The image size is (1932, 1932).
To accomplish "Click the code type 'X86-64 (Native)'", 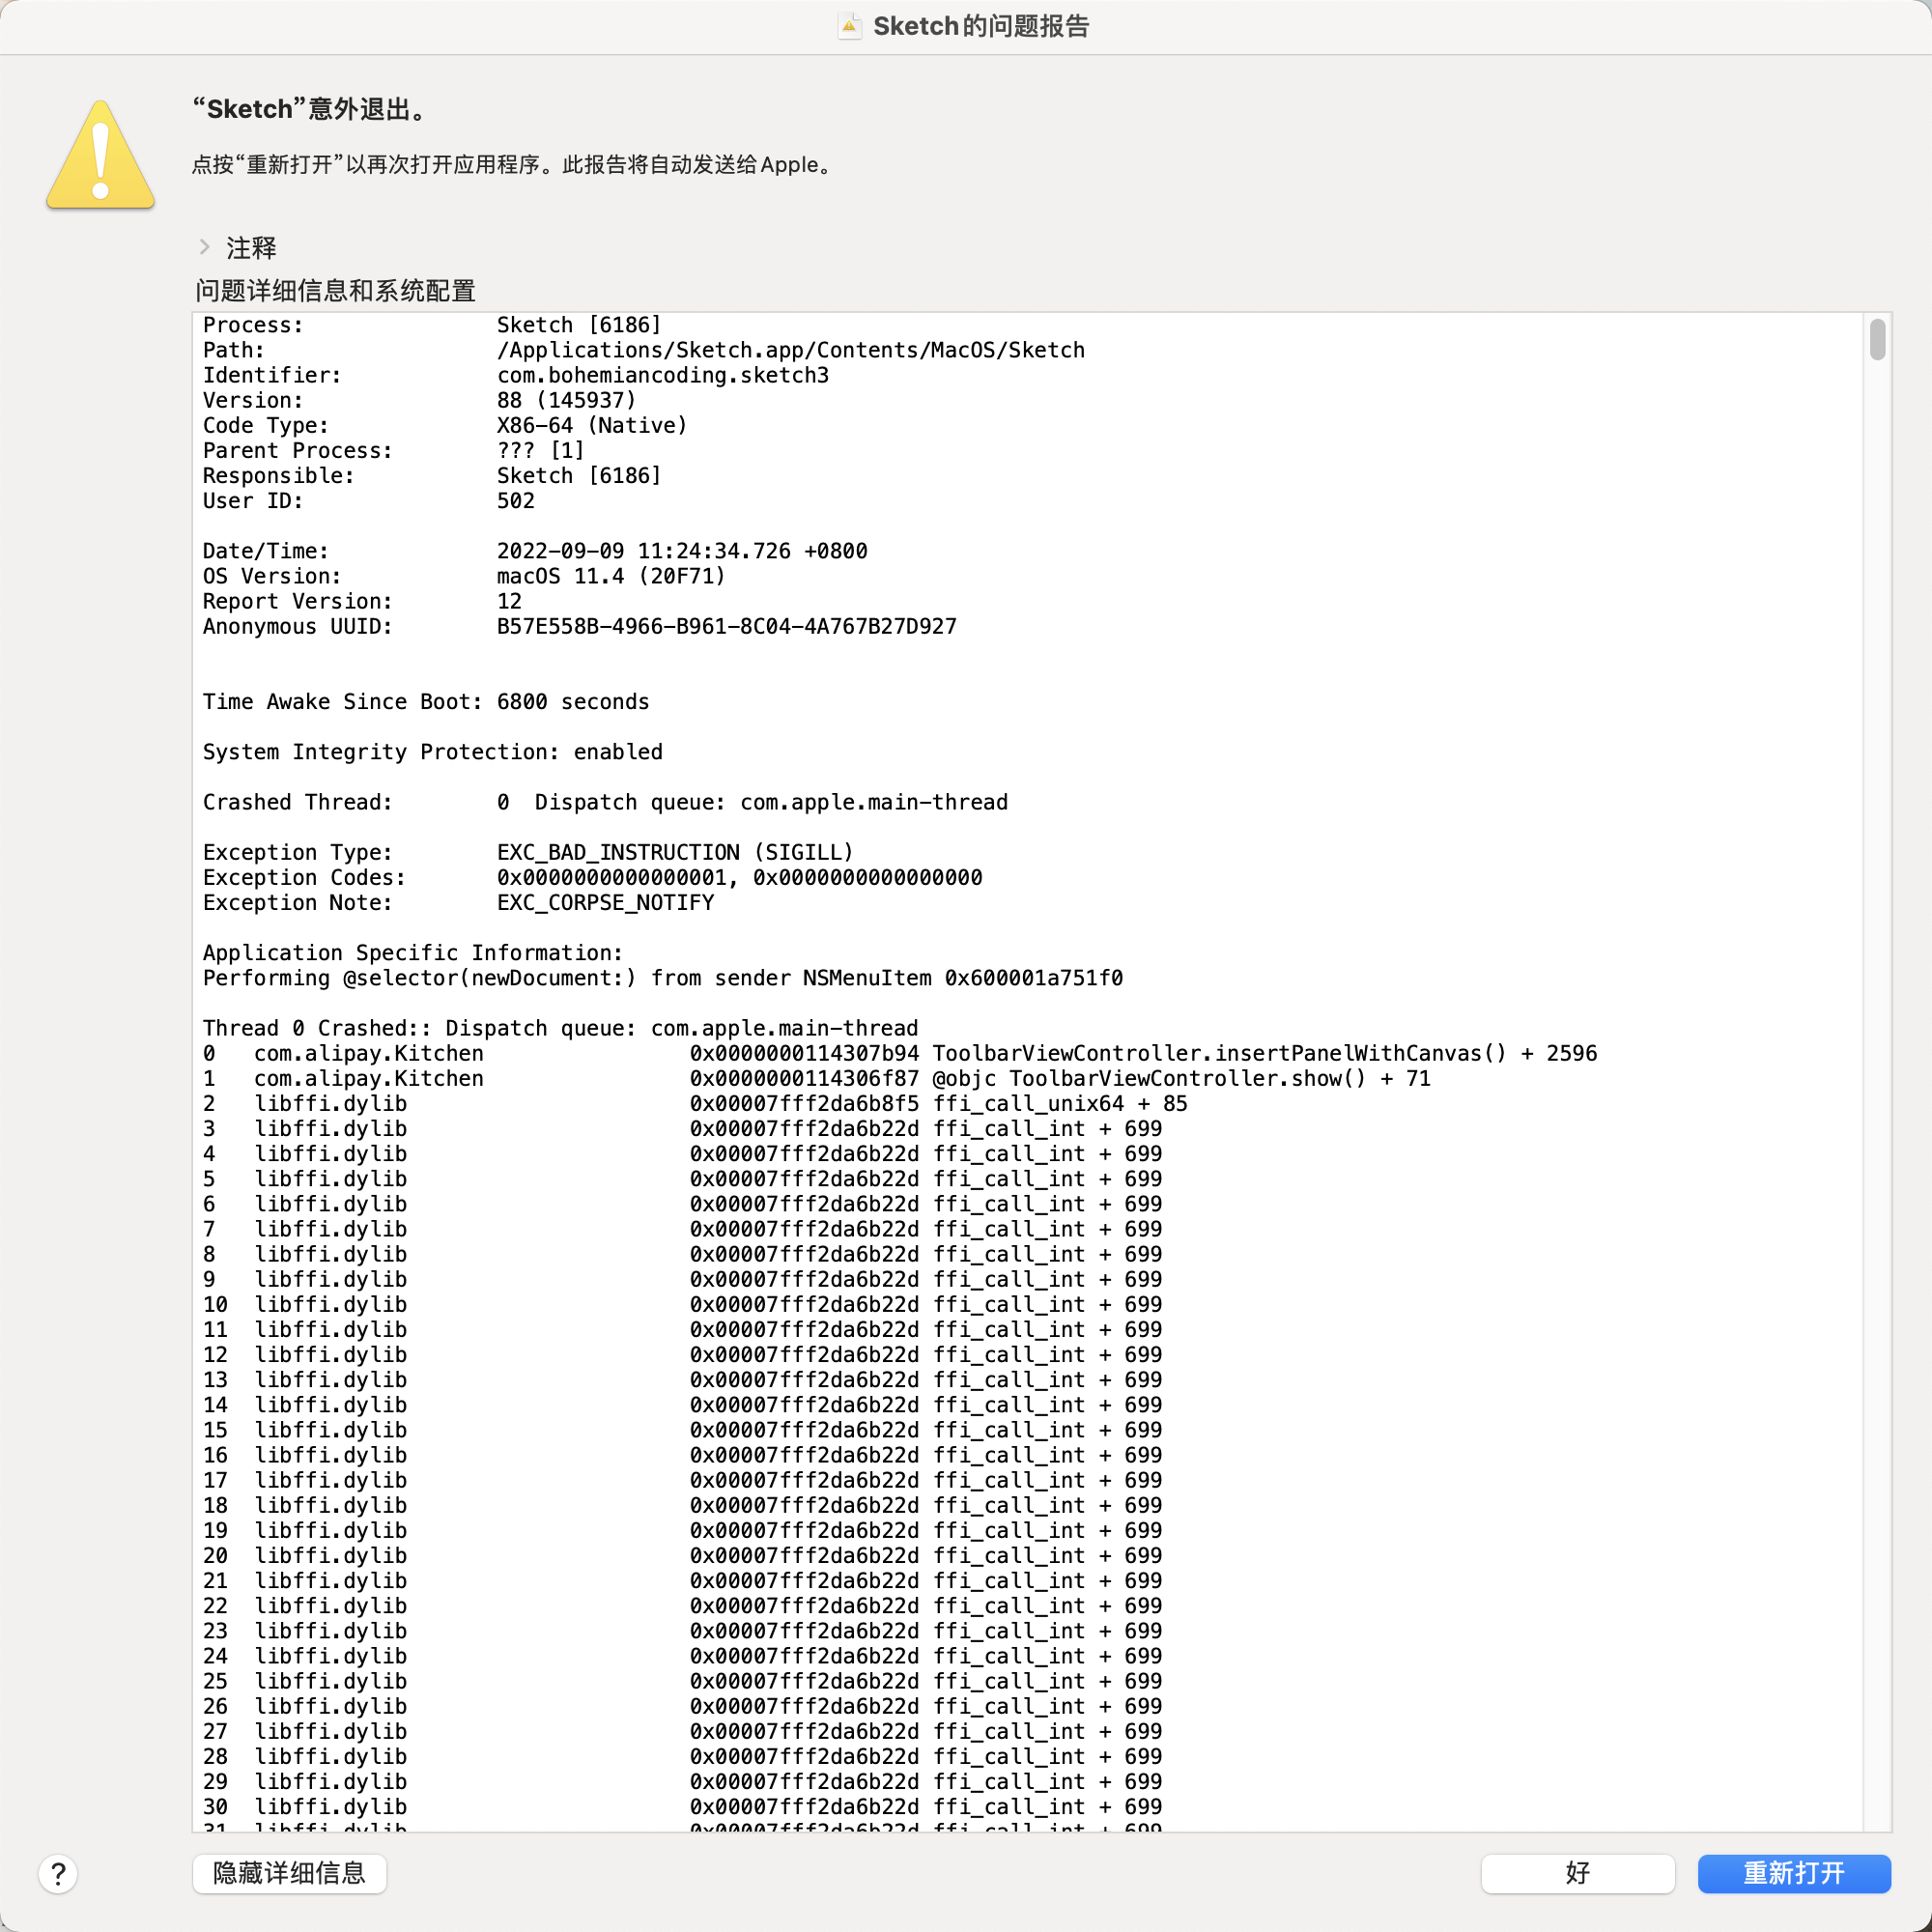I will coord(592,425).
